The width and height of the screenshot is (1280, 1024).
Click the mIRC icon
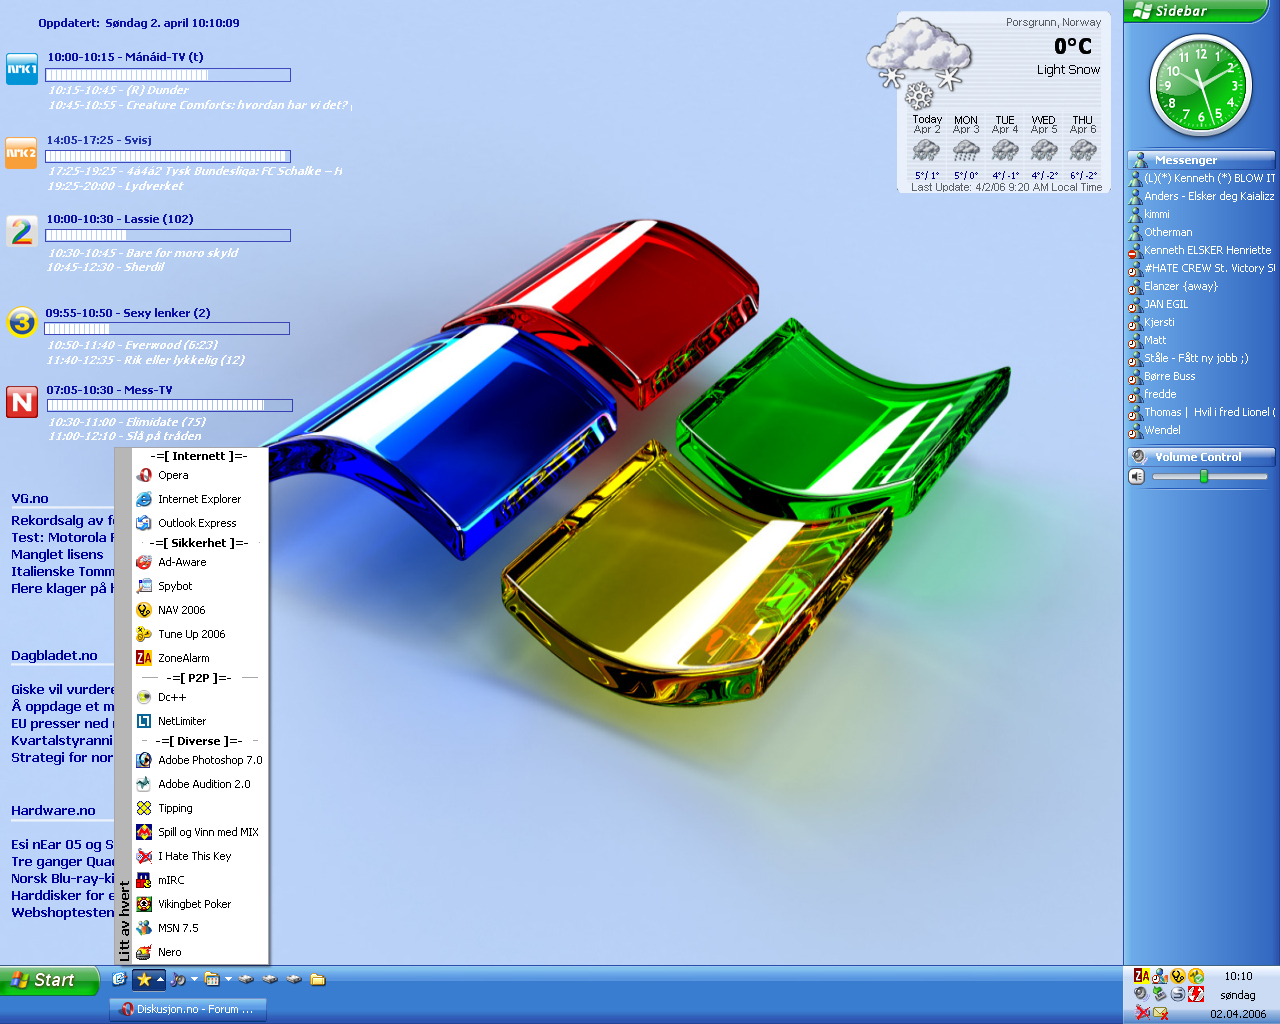click(144, 880)
